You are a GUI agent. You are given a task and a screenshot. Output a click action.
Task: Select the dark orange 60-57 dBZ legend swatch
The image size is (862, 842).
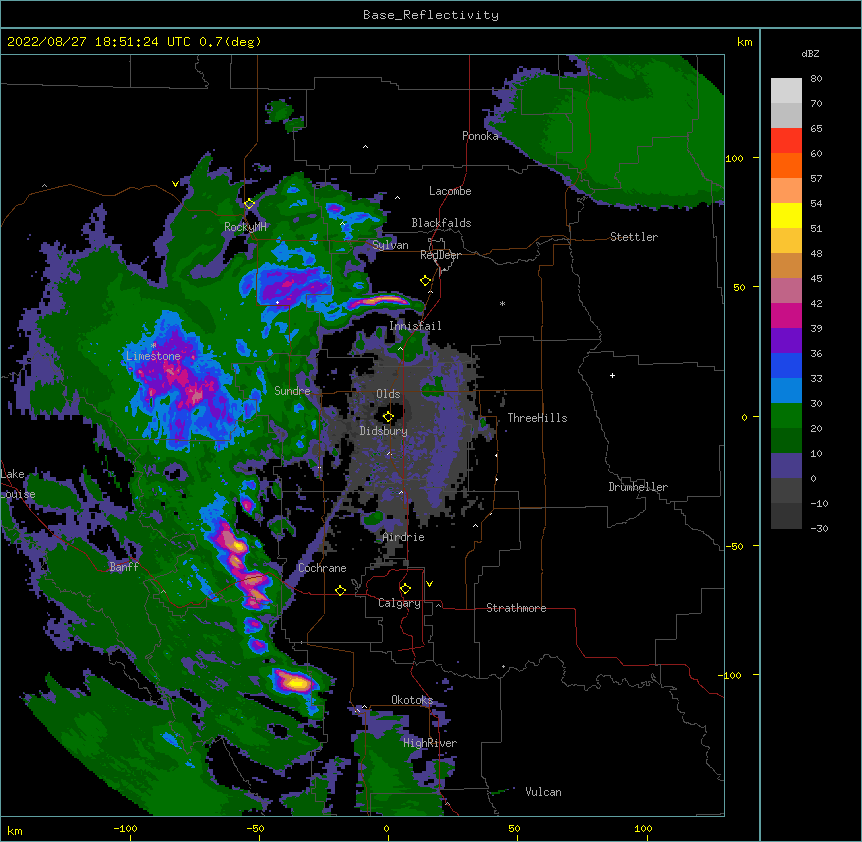pyautogui.click(x=786, y=165)
